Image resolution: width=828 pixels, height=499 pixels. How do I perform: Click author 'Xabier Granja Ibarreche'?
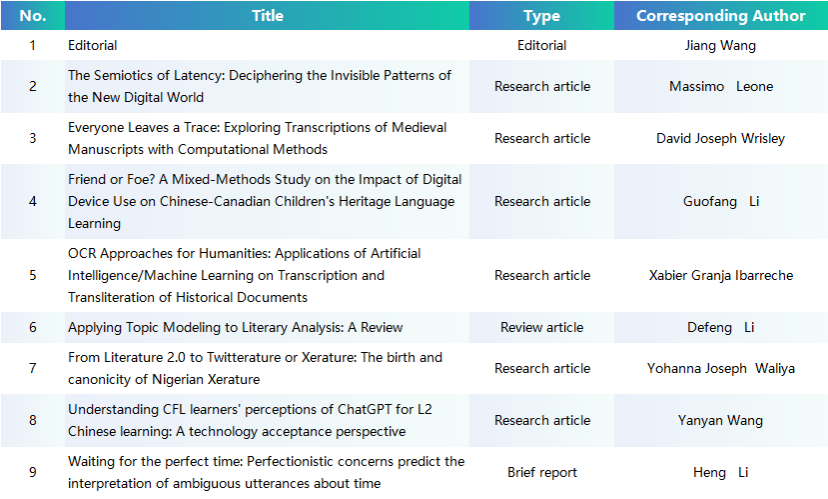720,275
